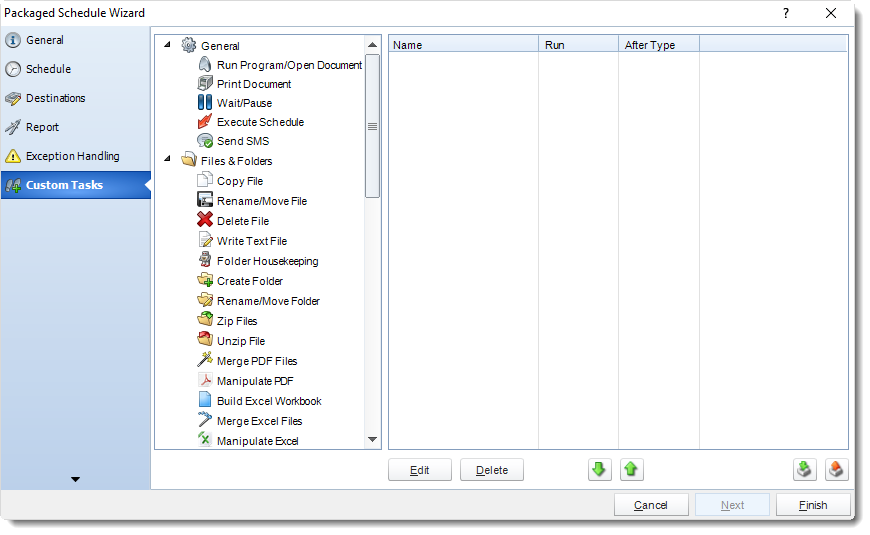Click the Zip Files icon
Screen dimensions: 870x535
tap(205, 320)
